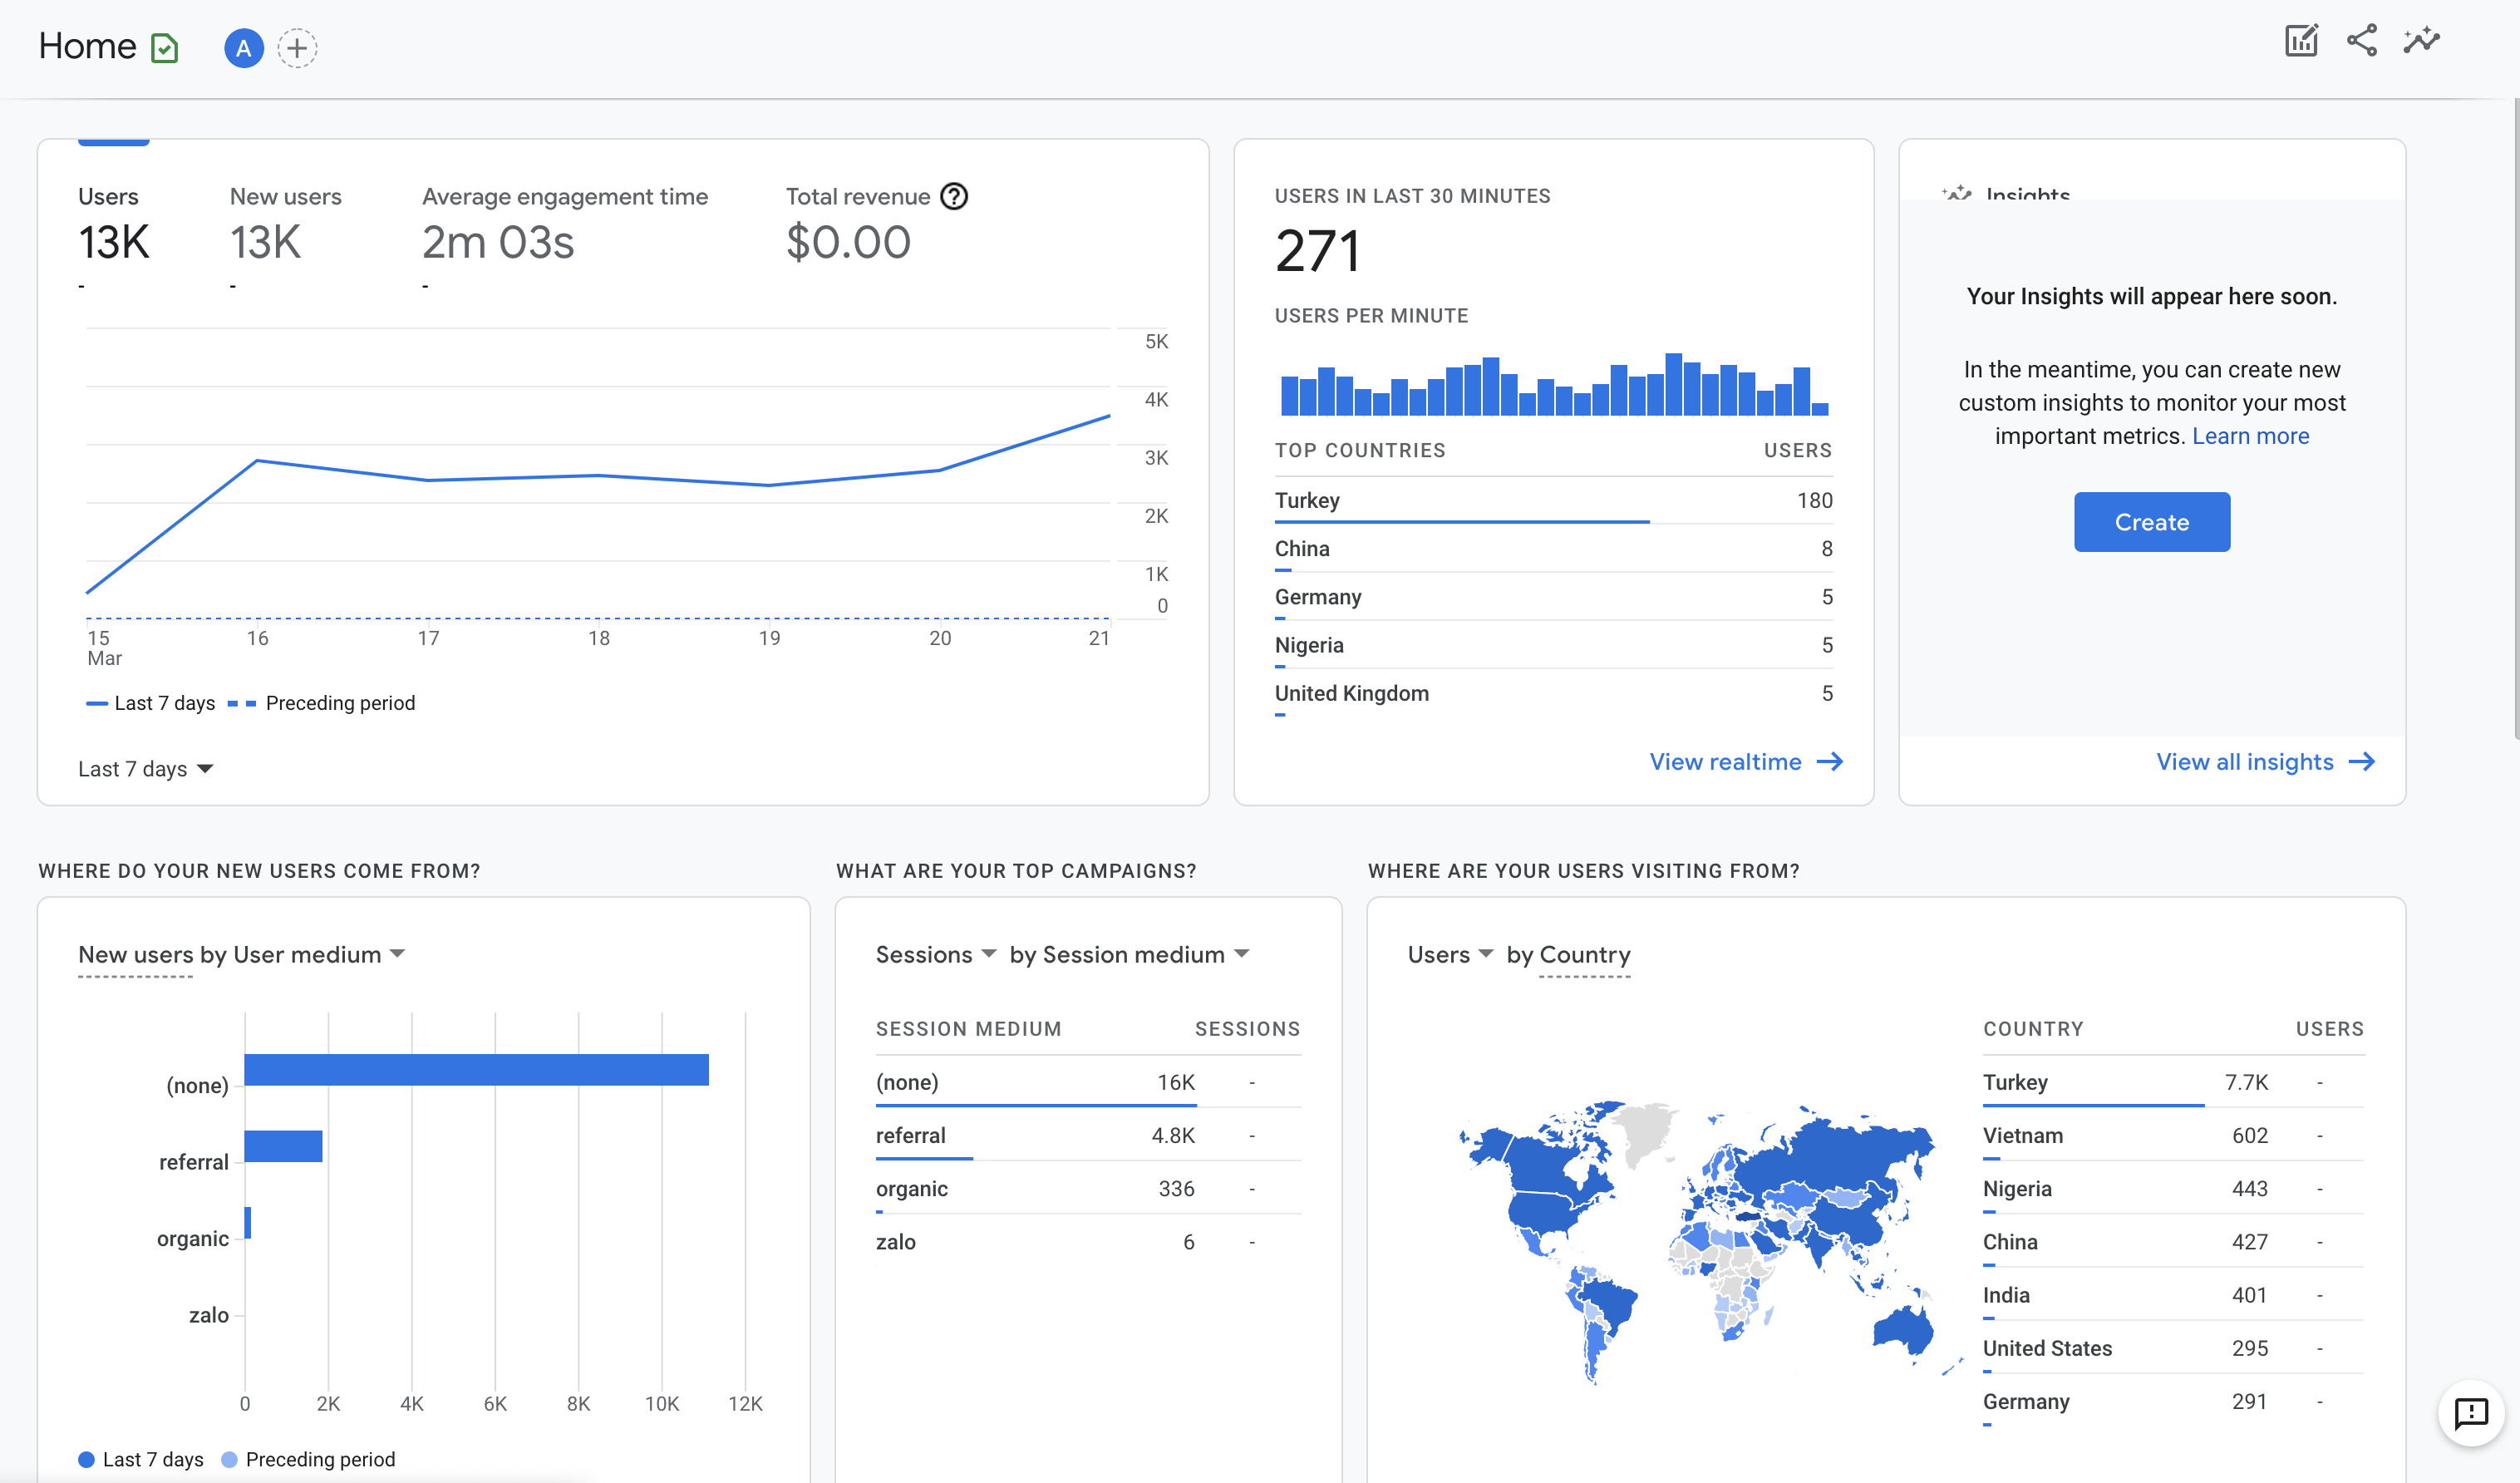The height and width of the screenshot is (1483, 2520).
Task: Click the add comparison plus icon
Action: (x=297, y=48)
